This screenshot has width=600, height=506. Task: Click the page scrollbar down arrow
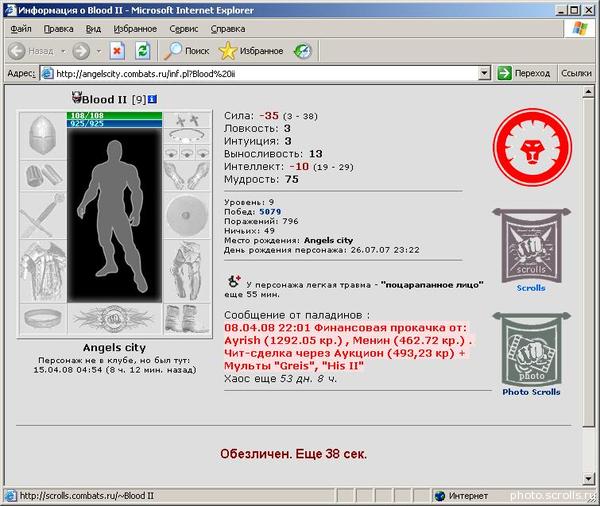click(588, 478)
